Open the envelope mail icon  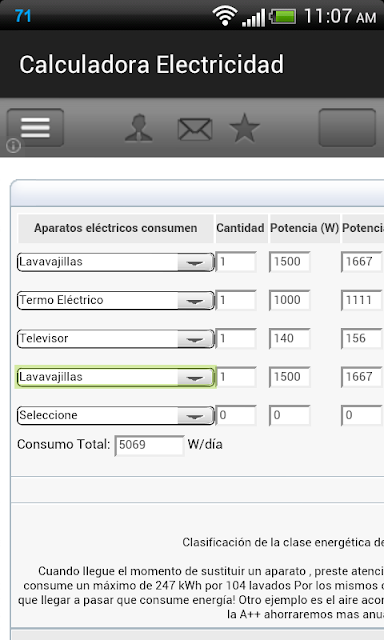(195, 129)
